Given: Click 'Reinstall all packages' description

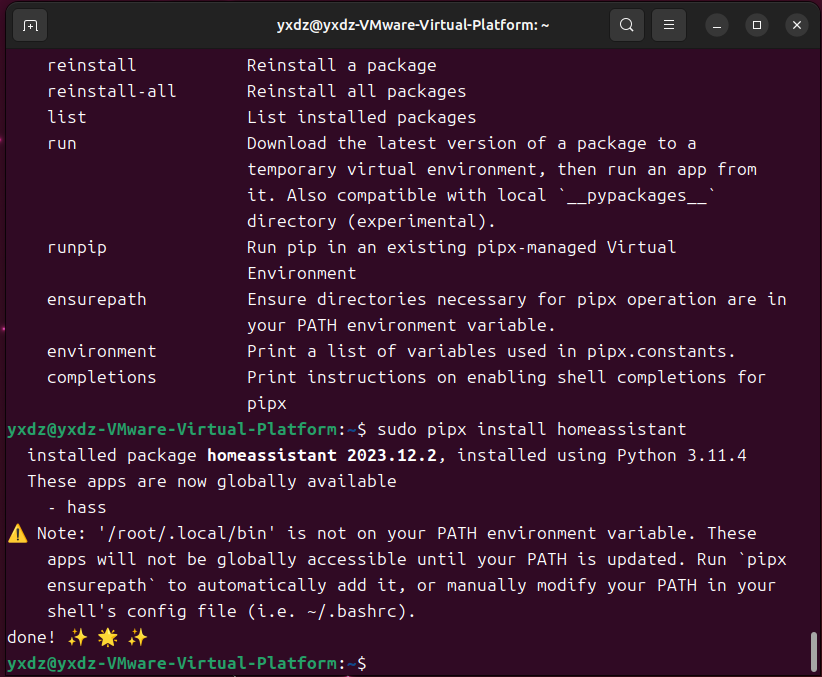Looking at the screenshot, I should point(356,91).
